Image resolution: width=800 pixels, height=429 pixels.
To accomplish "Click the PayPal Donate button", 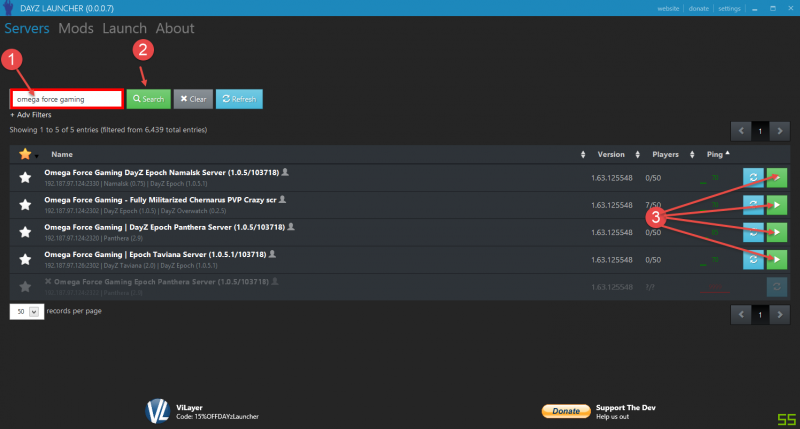I will click(566, 411).
